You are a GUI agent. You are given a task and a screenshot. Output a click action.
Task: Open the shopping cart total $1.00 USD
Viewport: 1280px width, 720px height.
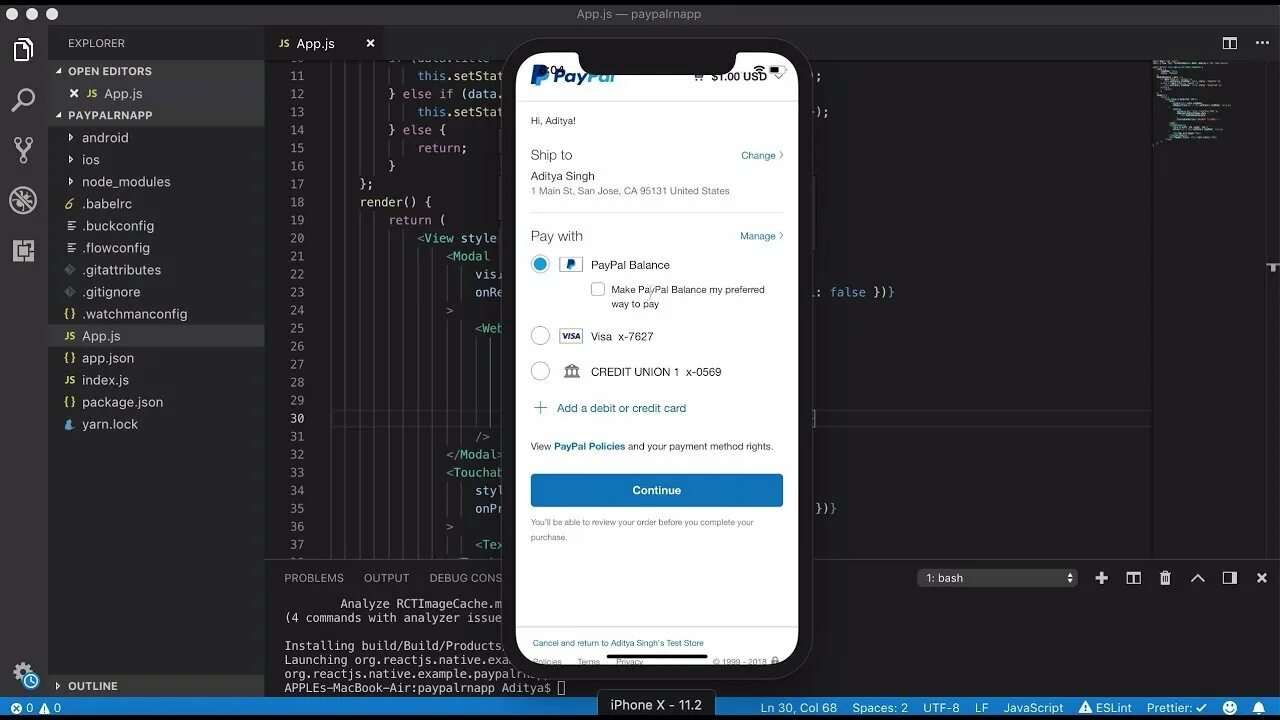pos(739,76)
